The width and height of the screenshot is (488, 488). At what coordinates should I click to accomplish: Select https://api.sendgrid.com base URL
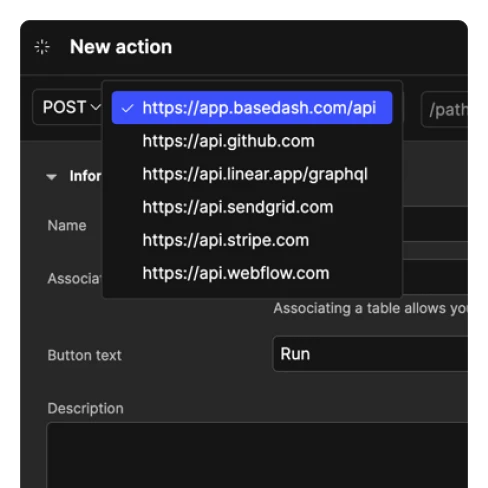tap(252, 207)
